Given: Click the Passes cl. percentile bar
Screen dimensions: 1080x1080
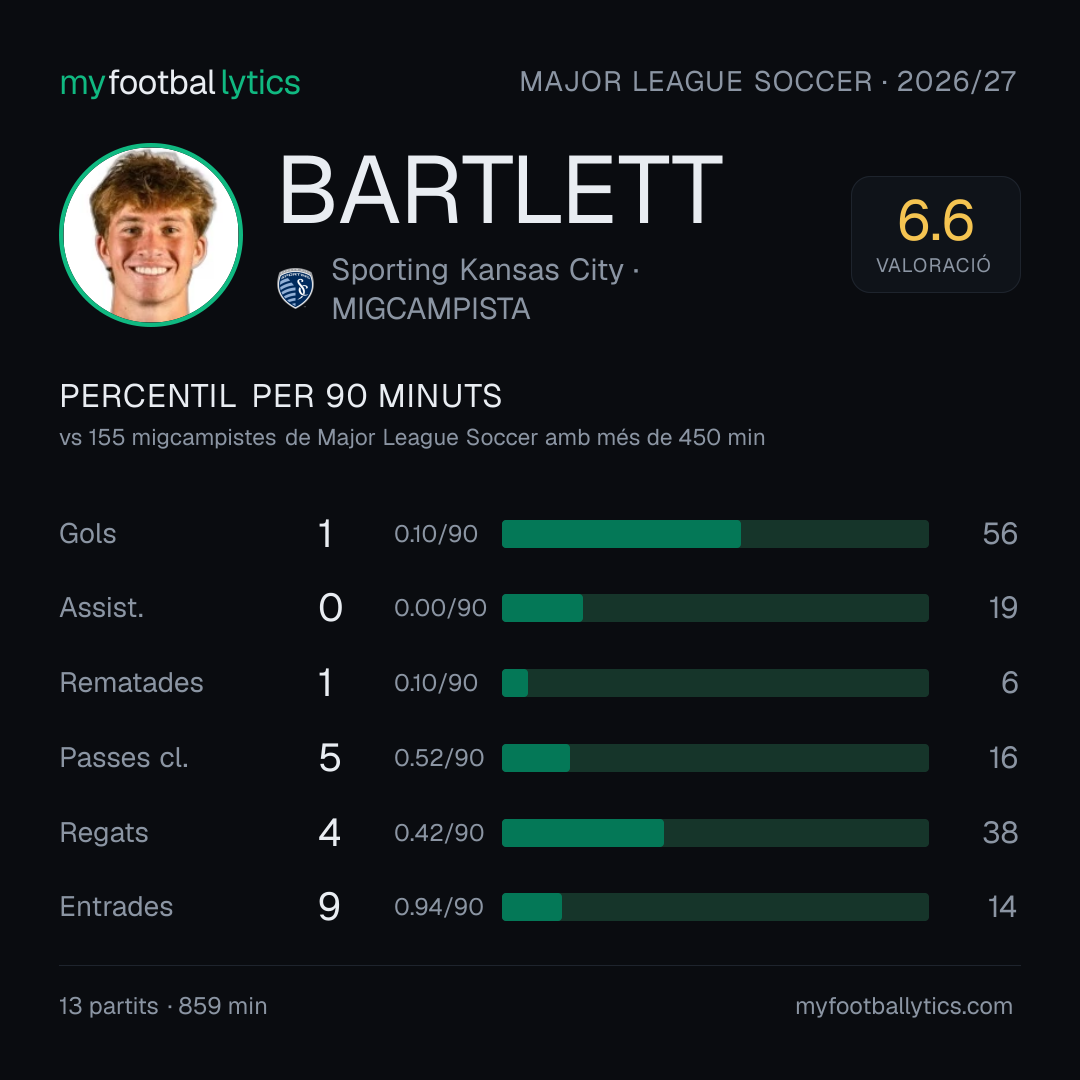Looking at the screenshot, I should [715, 758].
